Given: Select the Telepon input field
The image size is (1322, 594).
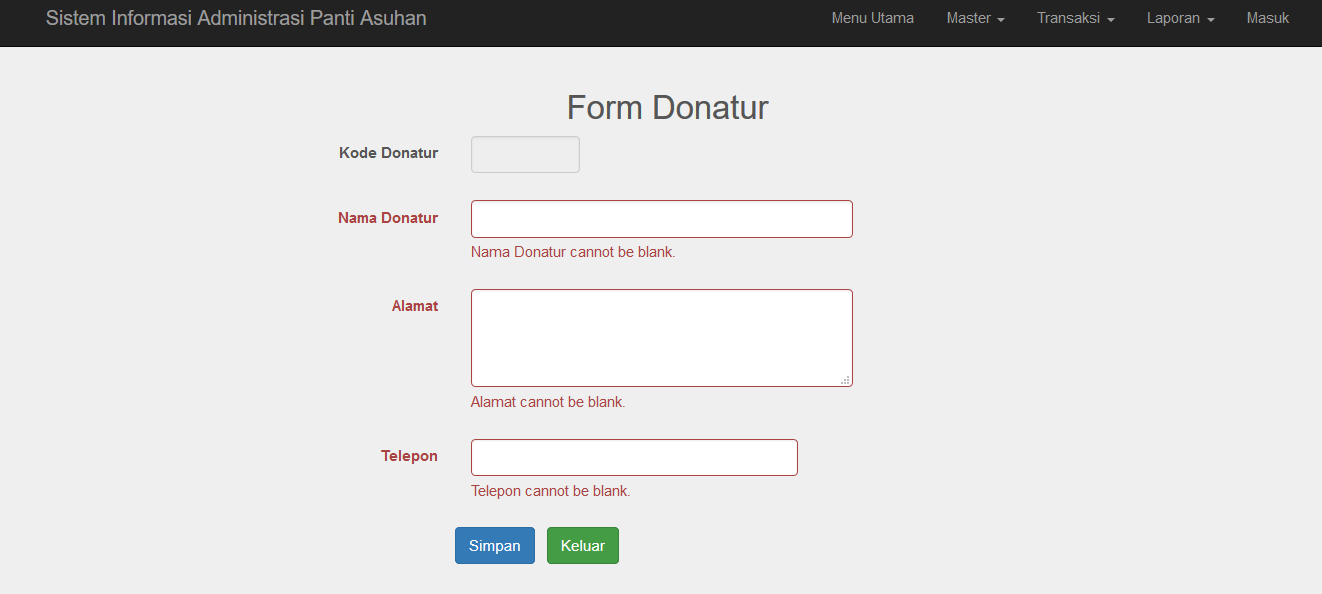Looking at the screenshot, I should coord(634,457).
